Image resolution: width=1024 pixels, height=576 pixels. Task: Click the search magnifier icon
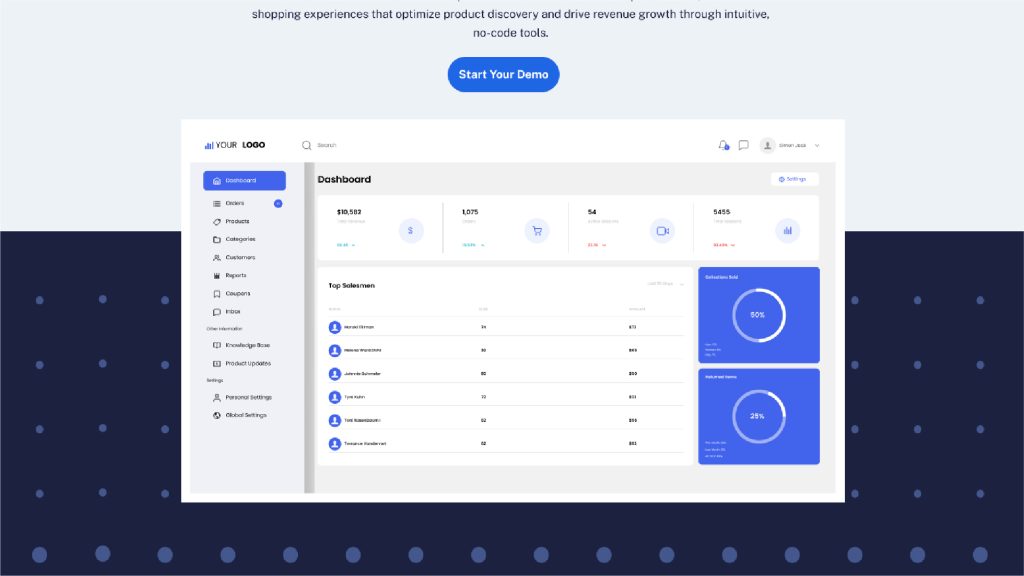point(307,145)
